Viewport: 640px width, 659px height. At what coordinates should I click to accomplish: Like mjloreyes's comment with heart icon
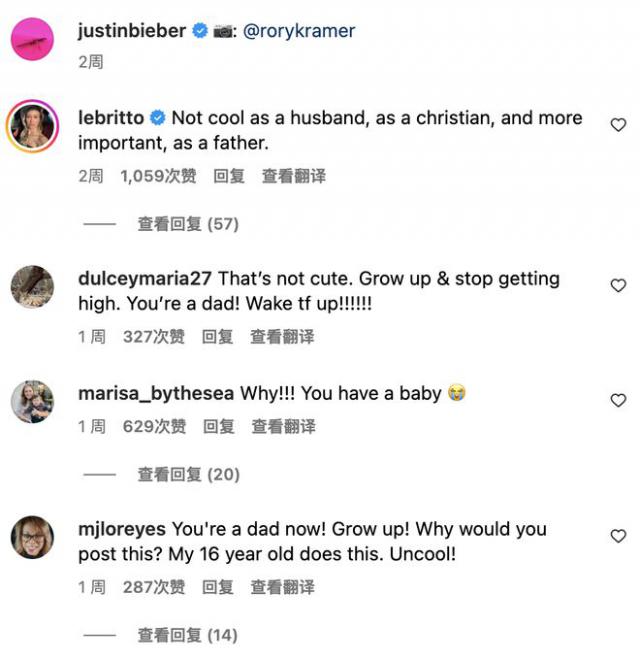coord(618,537)
